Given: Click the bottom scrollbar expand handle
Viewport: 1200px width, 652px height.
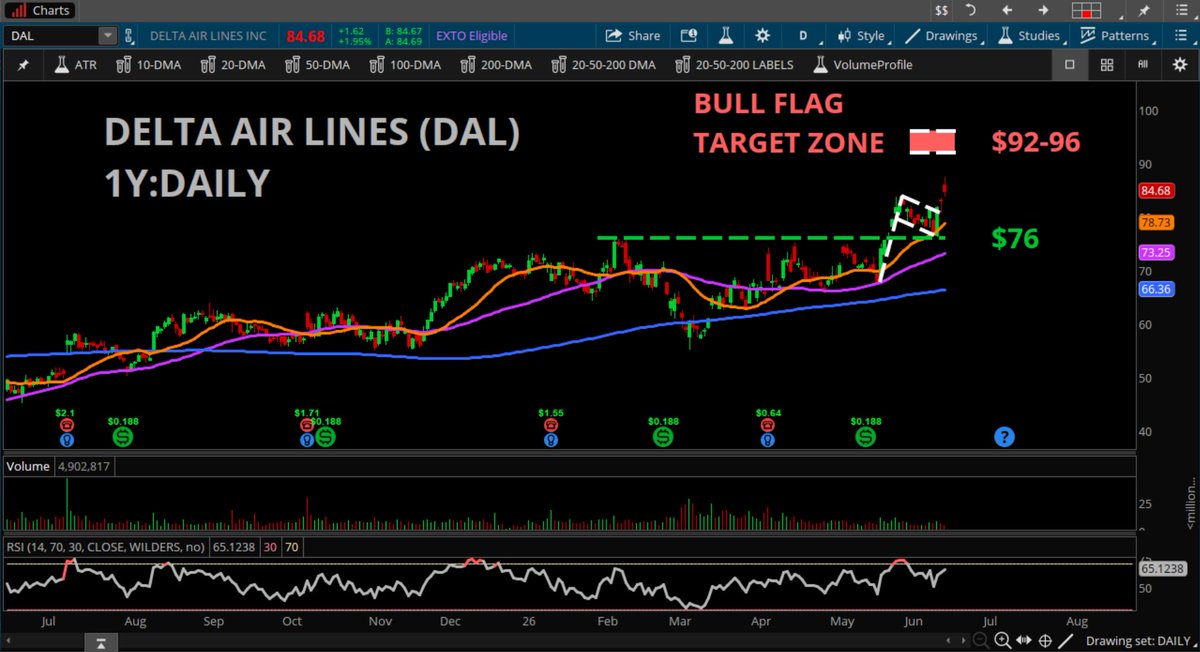Looking at the screenshot, I should [100, 641].
